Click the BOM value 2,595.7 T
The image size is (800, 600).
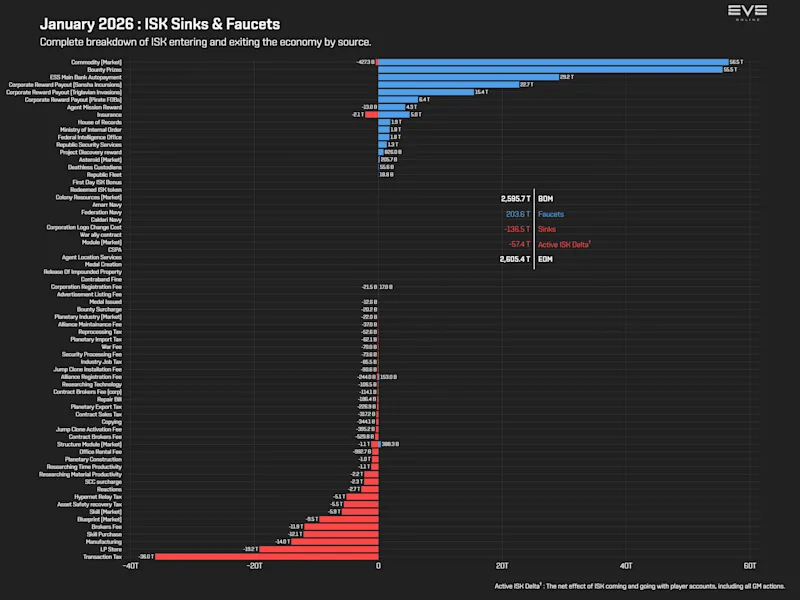[515, 199]
